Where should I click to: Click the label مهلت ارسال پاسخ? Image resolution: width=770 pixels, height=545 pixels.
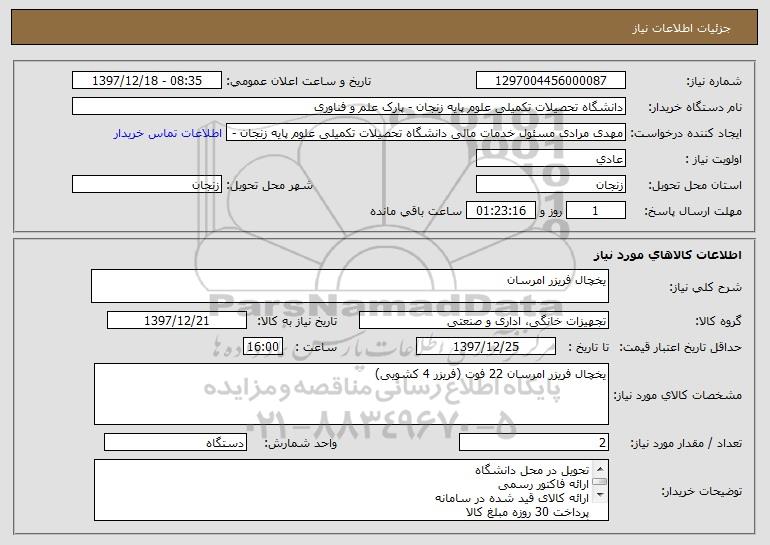pyautogui.click(x=693, y=212)
